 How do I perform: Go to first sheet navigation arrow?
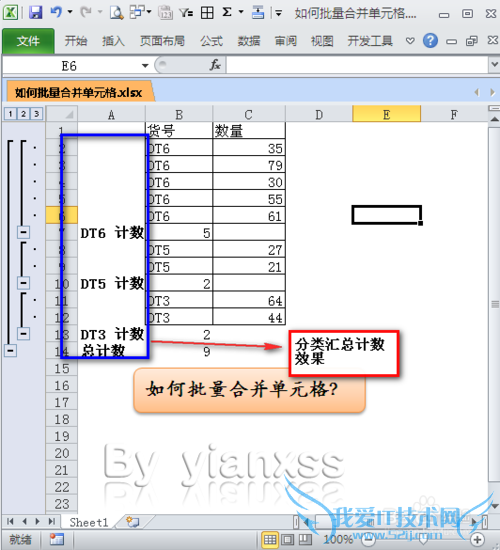click(x=10, y=522)
